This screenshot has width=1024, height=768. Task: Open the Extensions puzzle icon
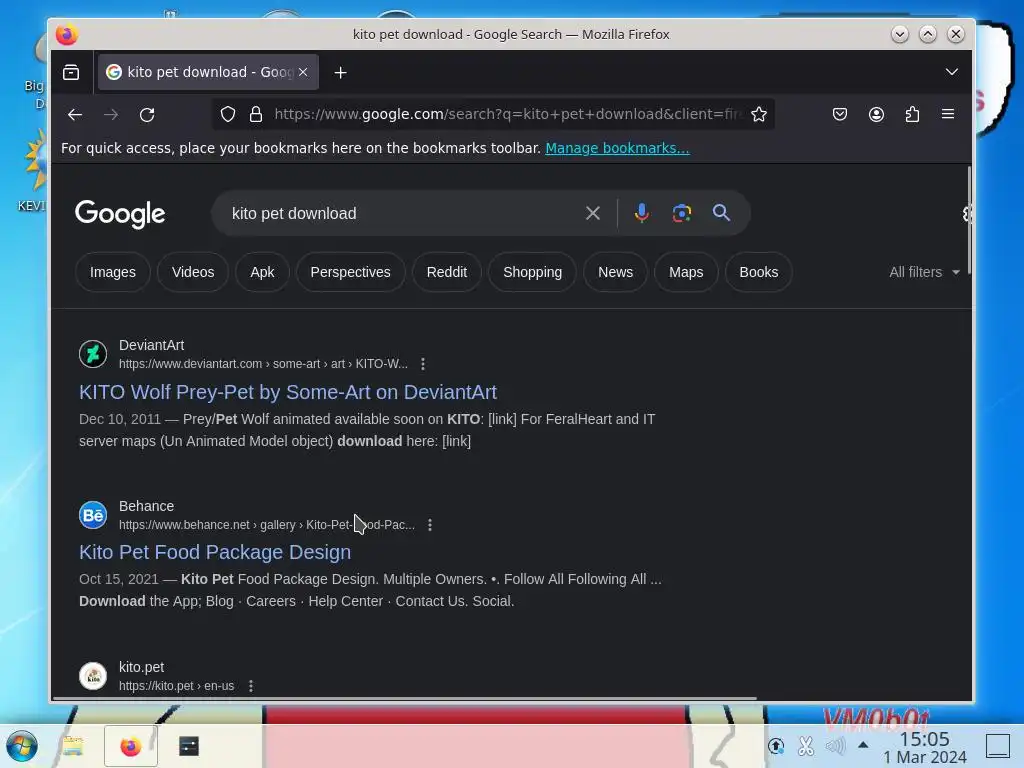click(x=912, y=114)
